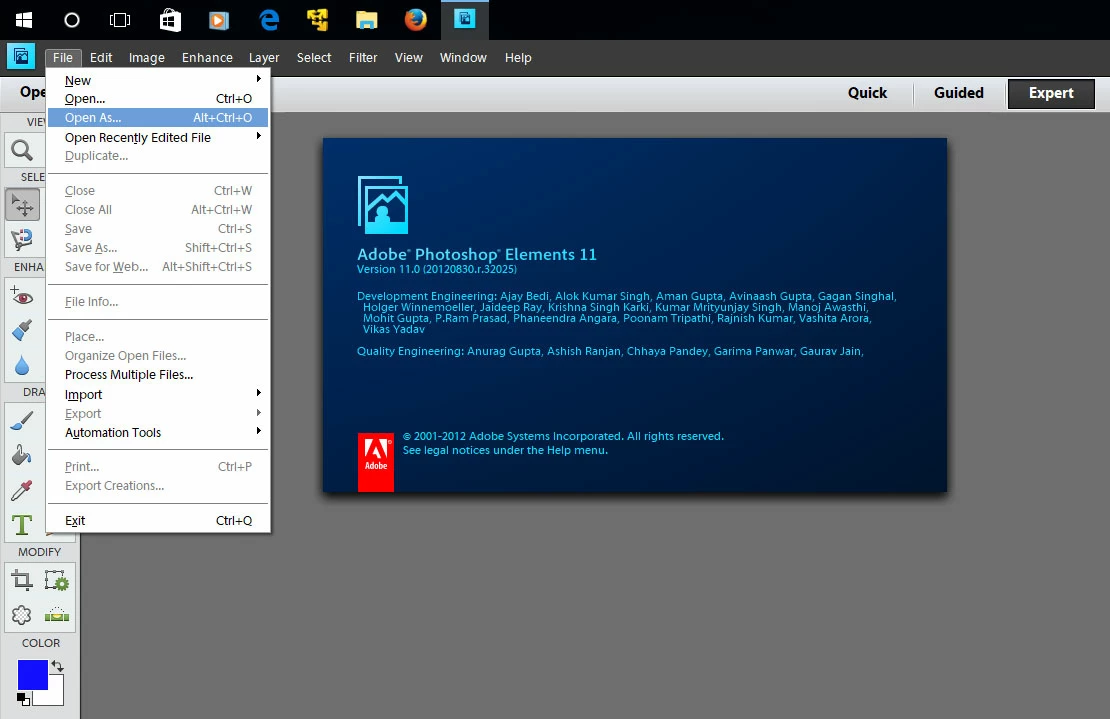This screenshot has height=719, width=1110.
Task: Switch to Expert edit mode
Action: (x=1051, y=93)
